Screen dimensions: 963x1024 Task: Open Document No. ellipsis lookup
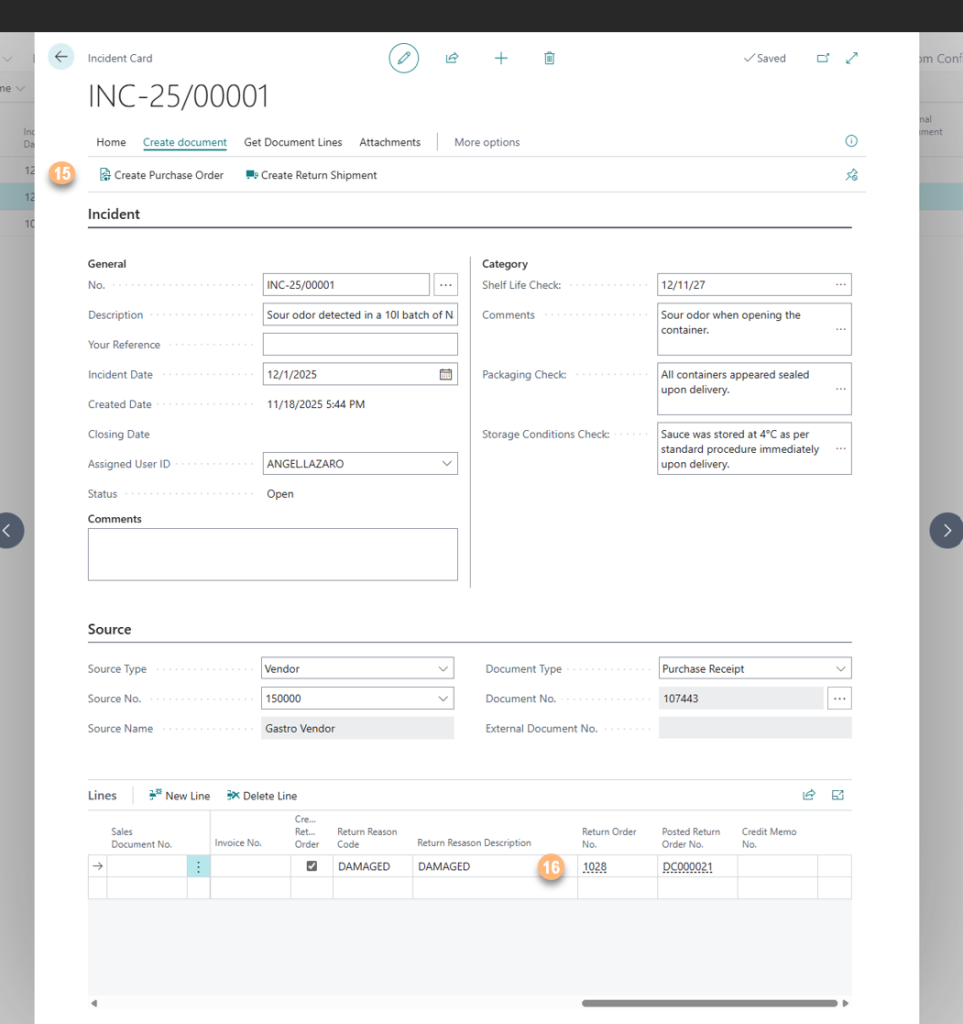click(x=840, y=698)
